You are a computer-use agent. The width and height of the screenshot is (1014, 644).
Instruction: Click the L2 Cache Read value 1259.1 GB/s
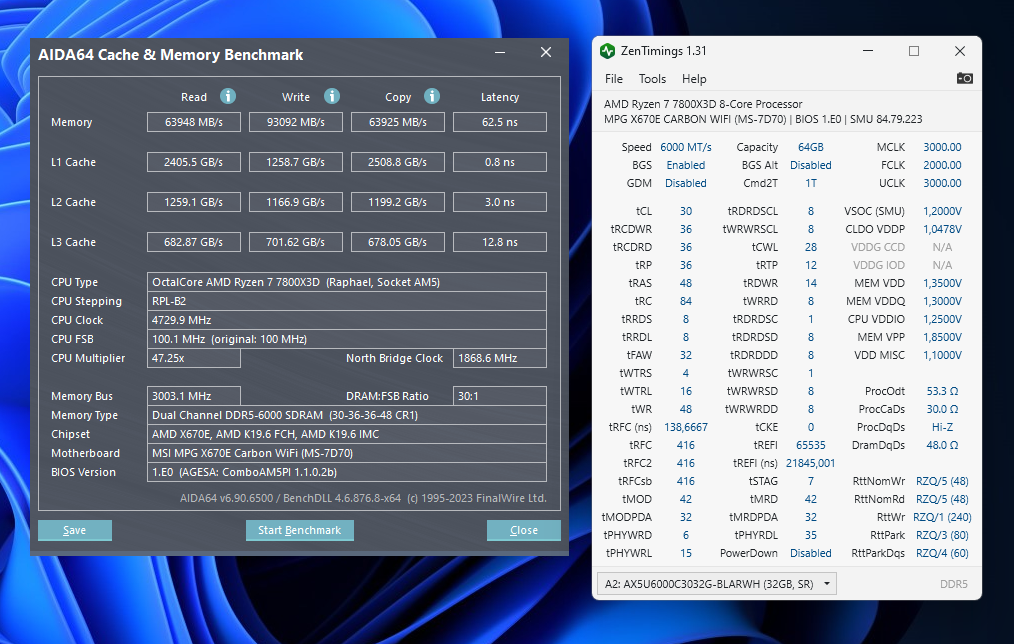point(194,202)
